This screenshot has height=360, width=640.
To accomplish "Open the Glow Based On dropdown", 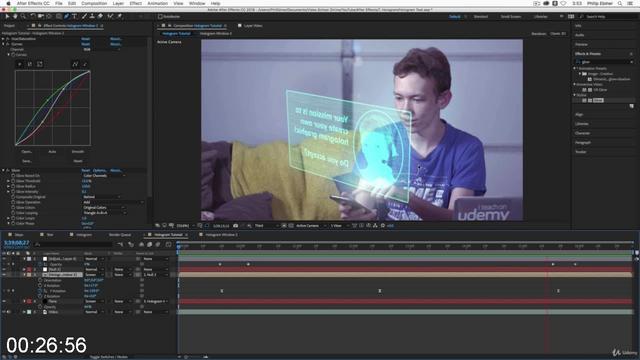I will tap(104, 176).
